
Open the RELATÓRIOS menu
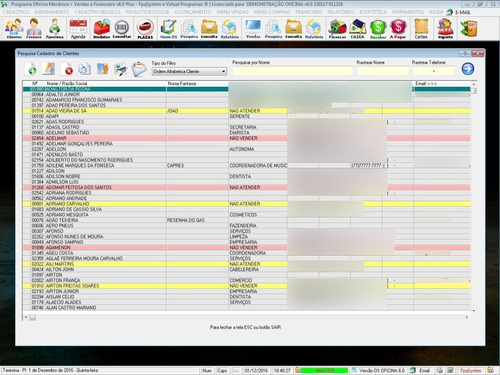pyautogui.click(x=340, y=12)
